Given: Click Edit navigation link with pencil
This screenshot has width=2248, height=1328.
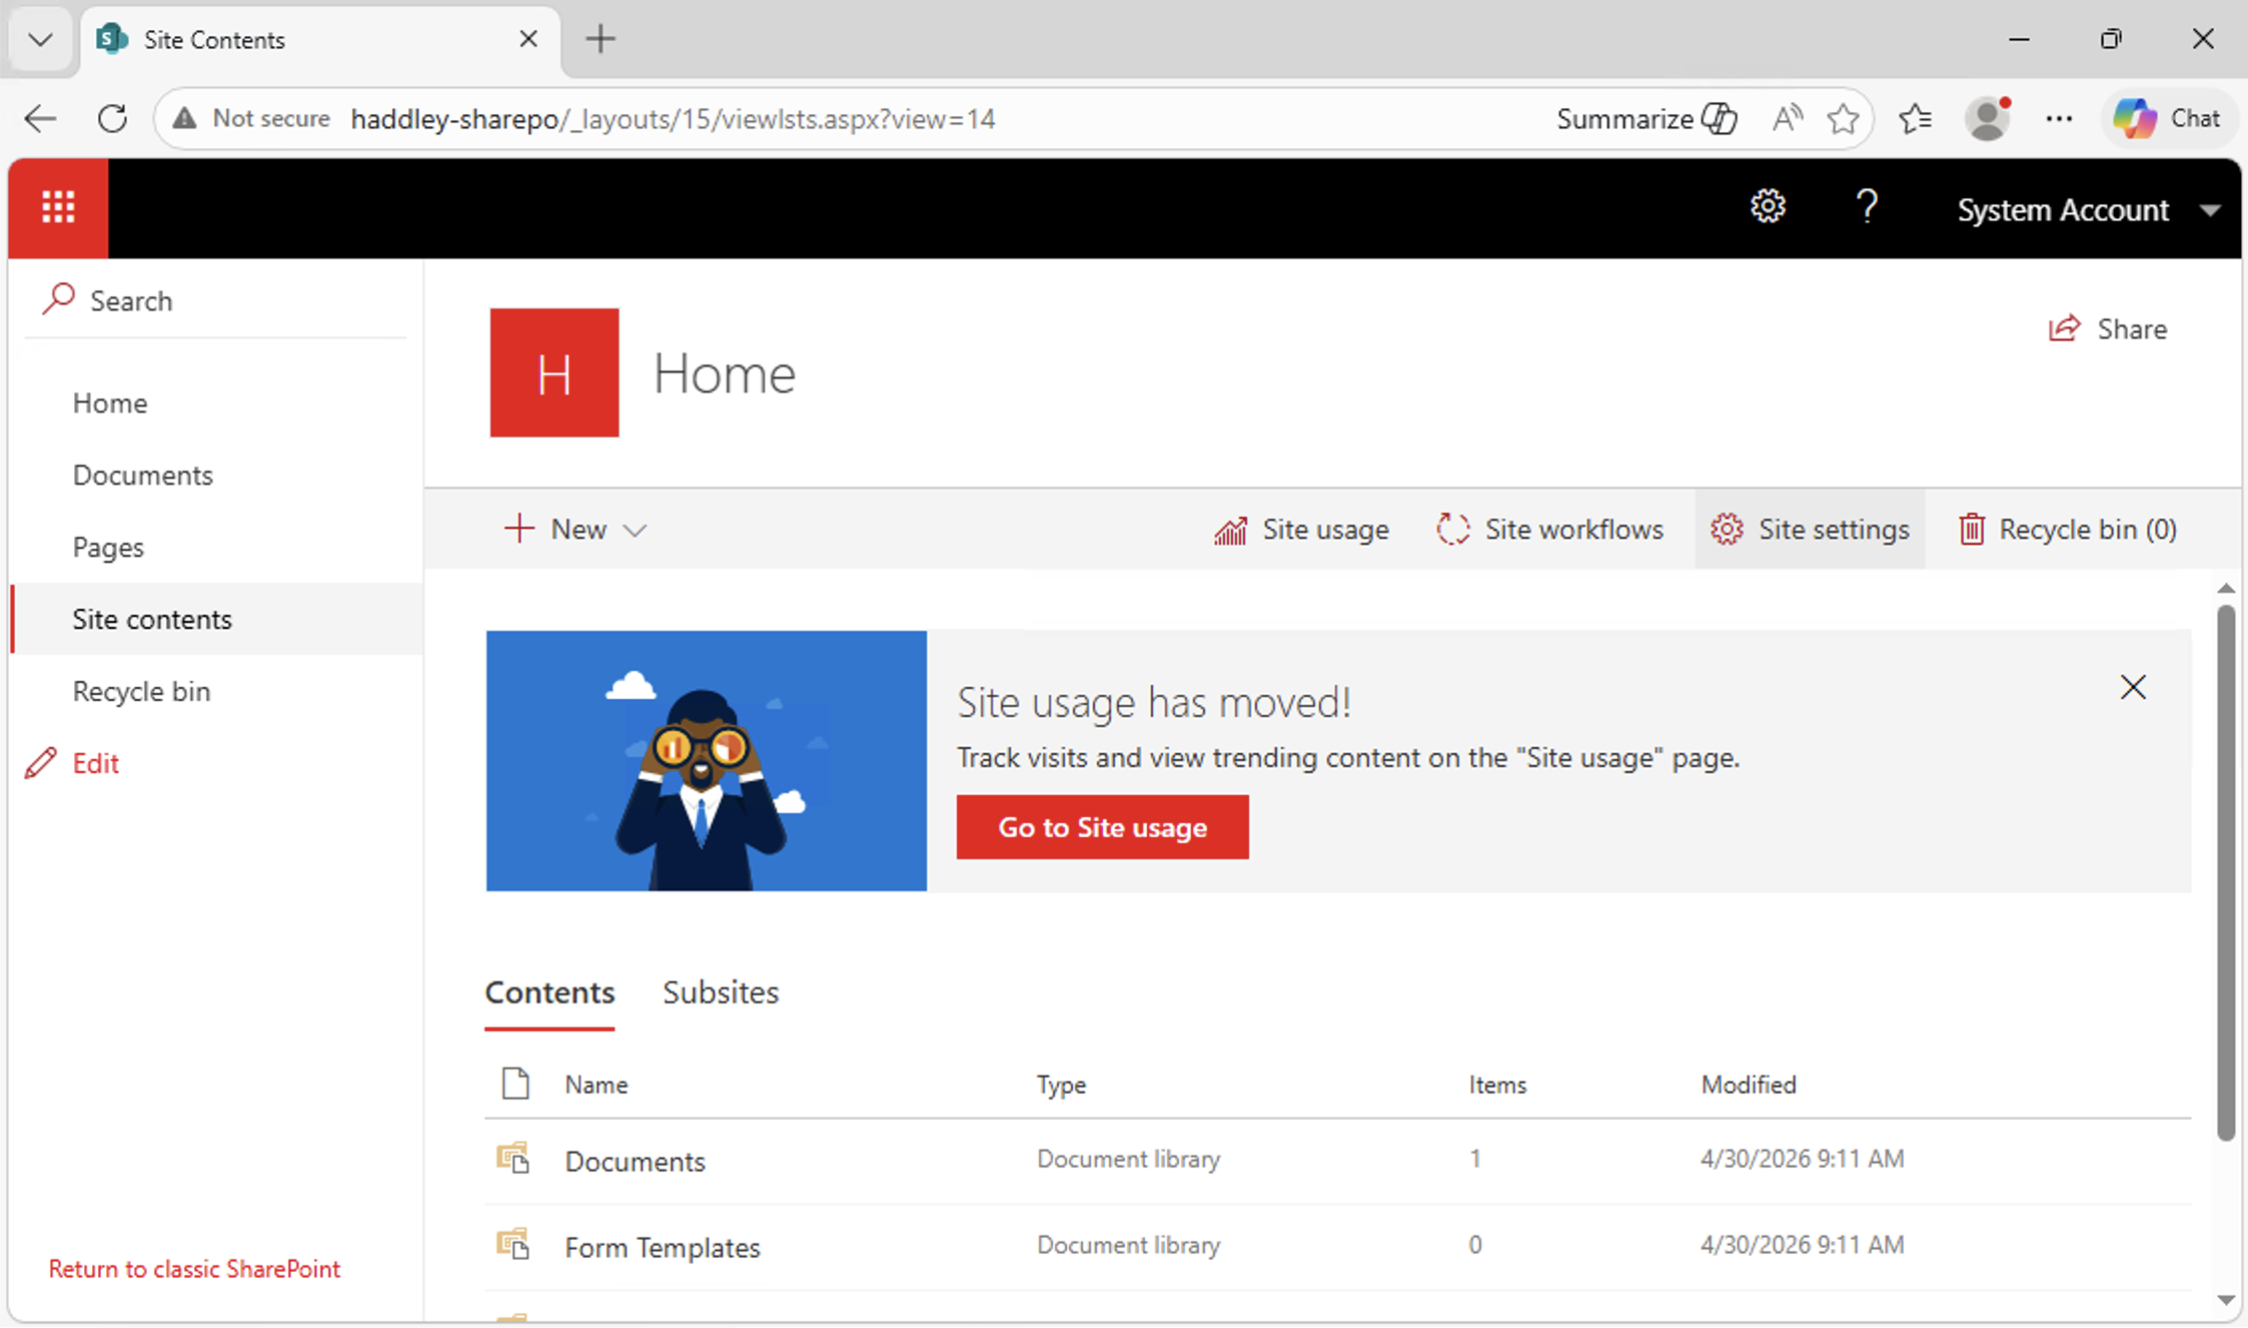Looking at the screenshot, I should 72,763.
